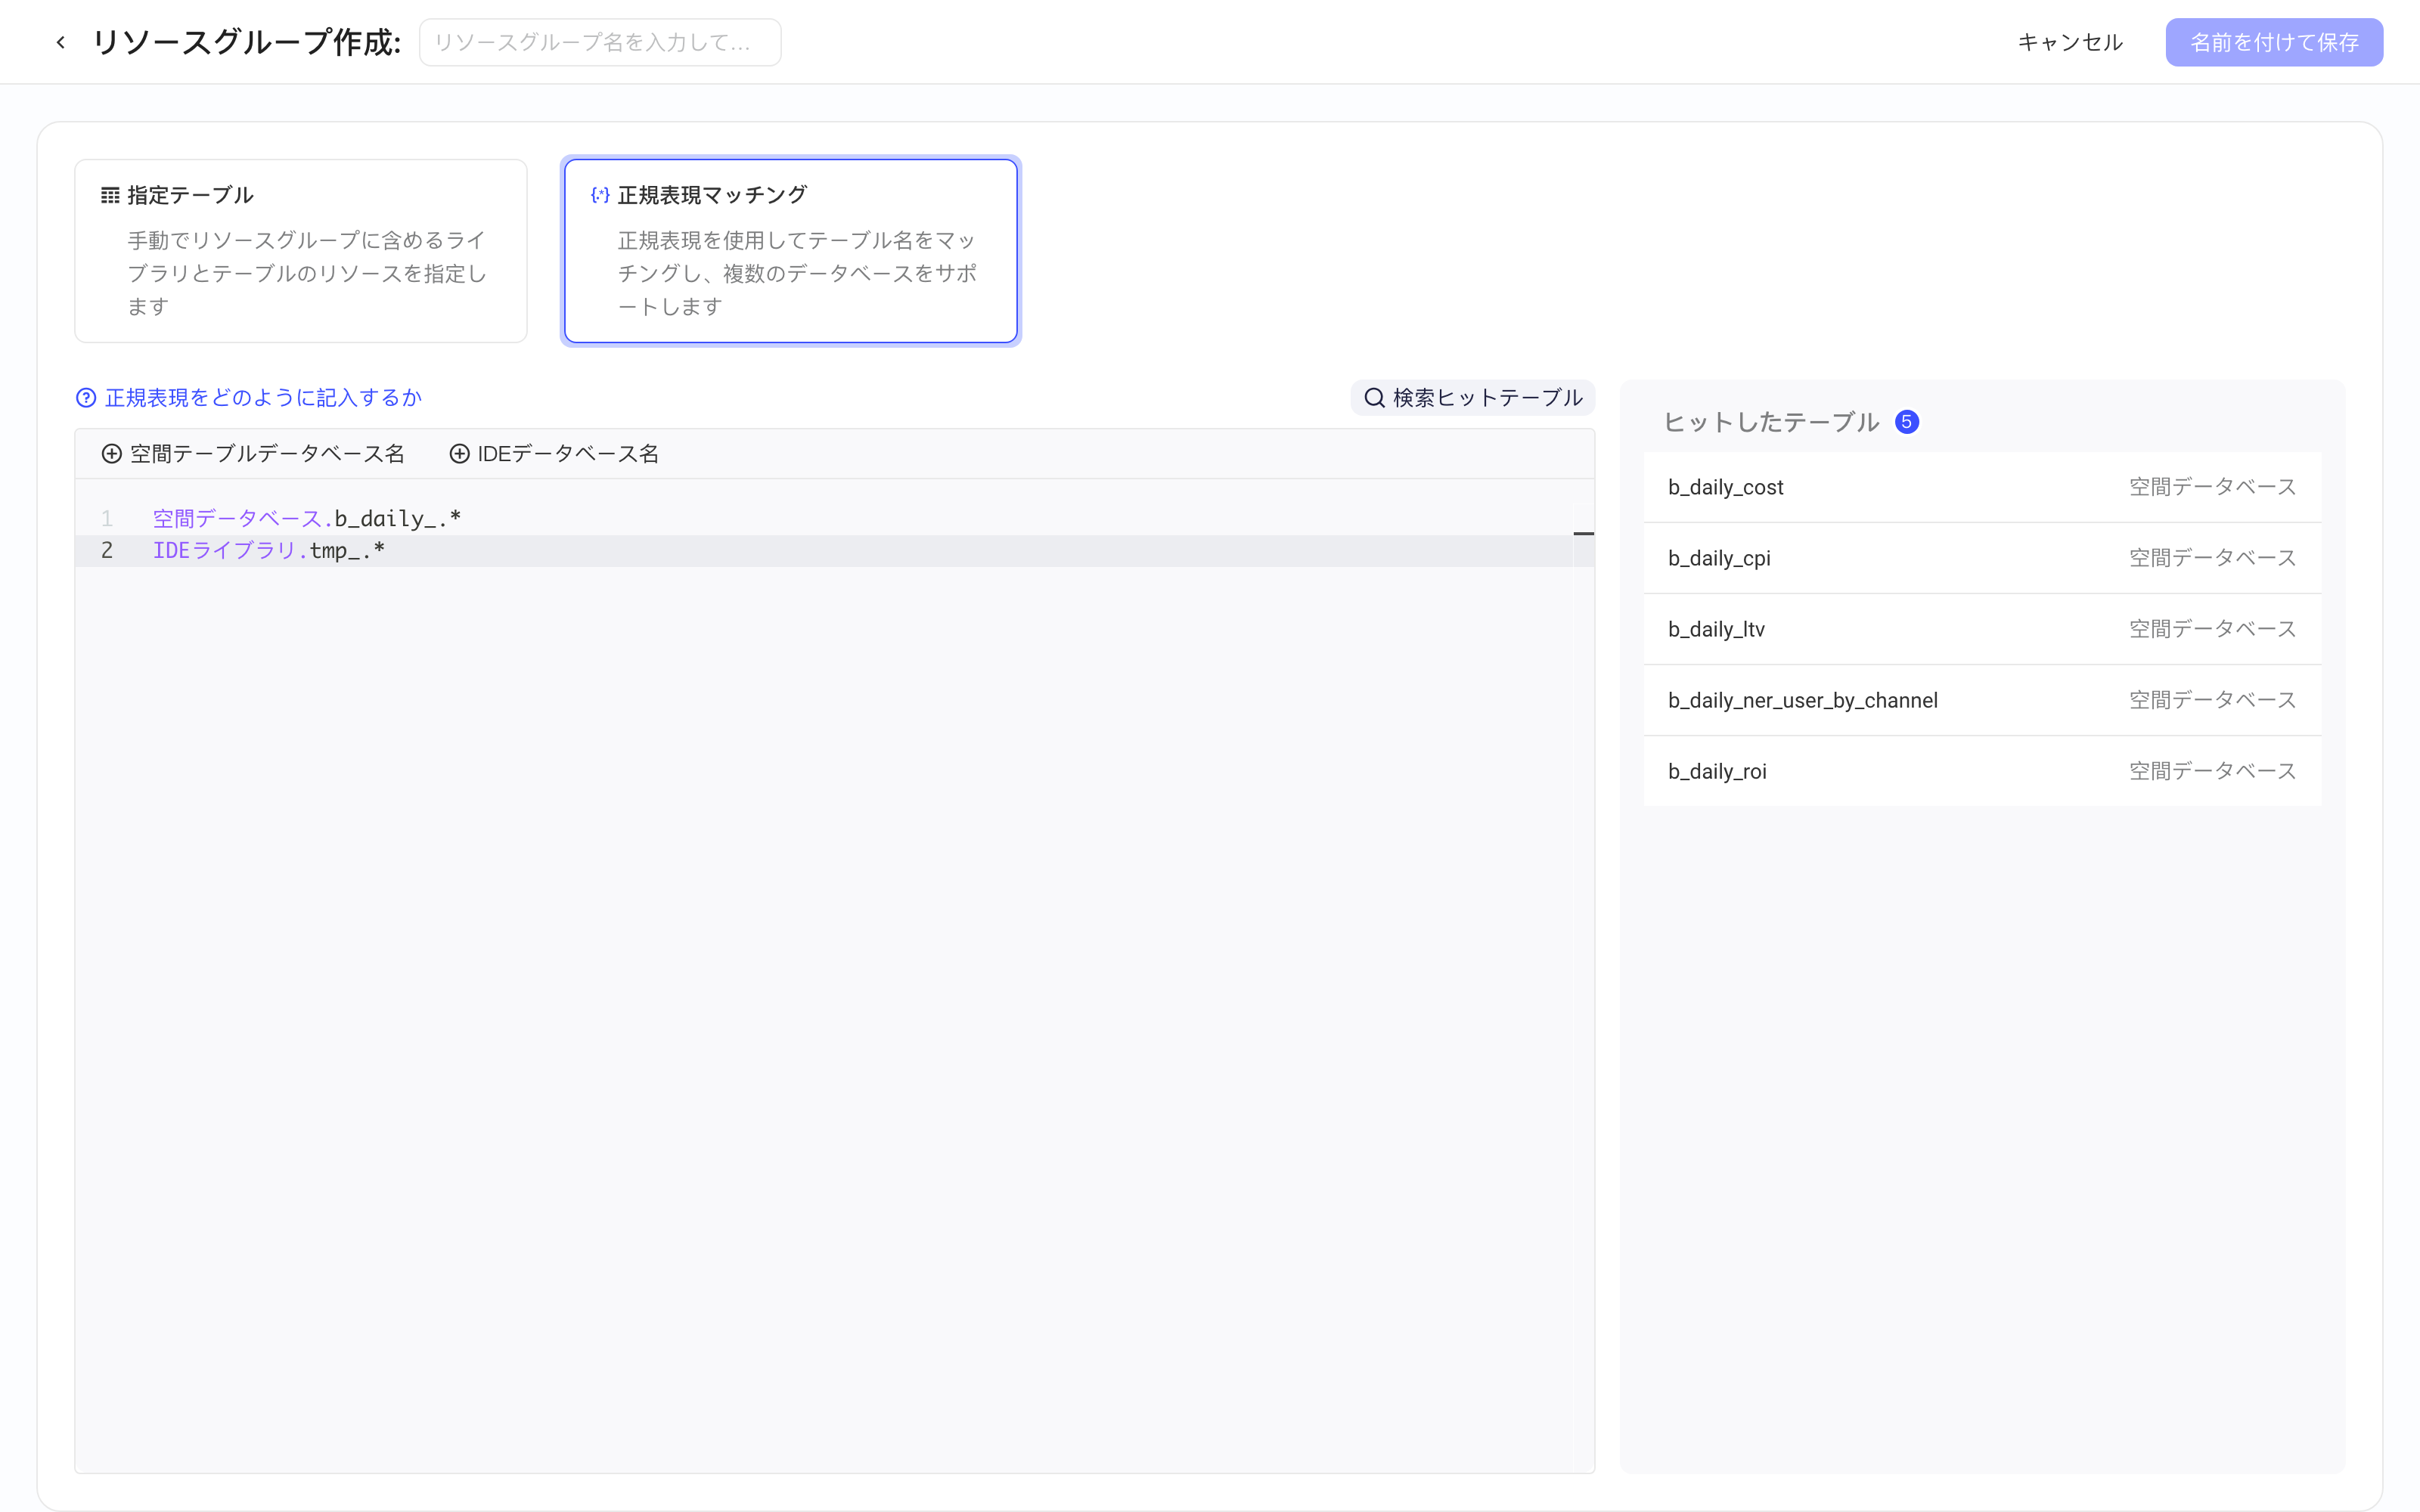Click the ヒットしたテーブル heading
2420x1512 pixels.
tap(1771, 422)
